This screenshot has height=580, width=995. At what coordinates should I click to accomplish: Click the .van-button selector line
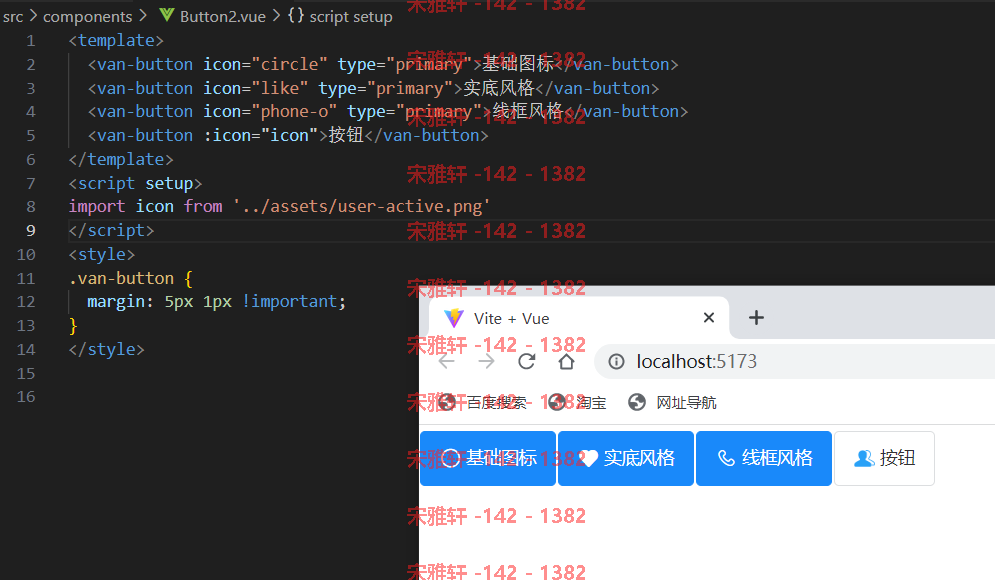tap(131, 279)
